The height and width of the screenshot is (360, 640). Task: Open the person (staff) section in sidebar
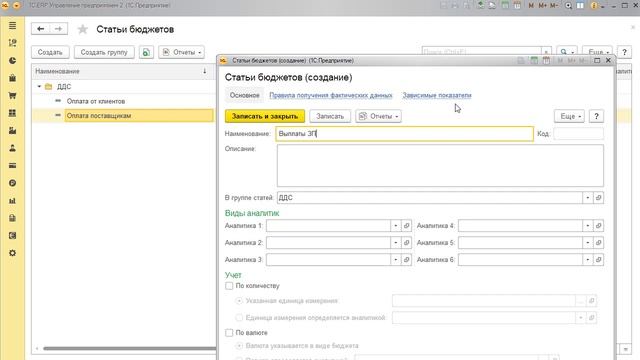click(12, 148)
